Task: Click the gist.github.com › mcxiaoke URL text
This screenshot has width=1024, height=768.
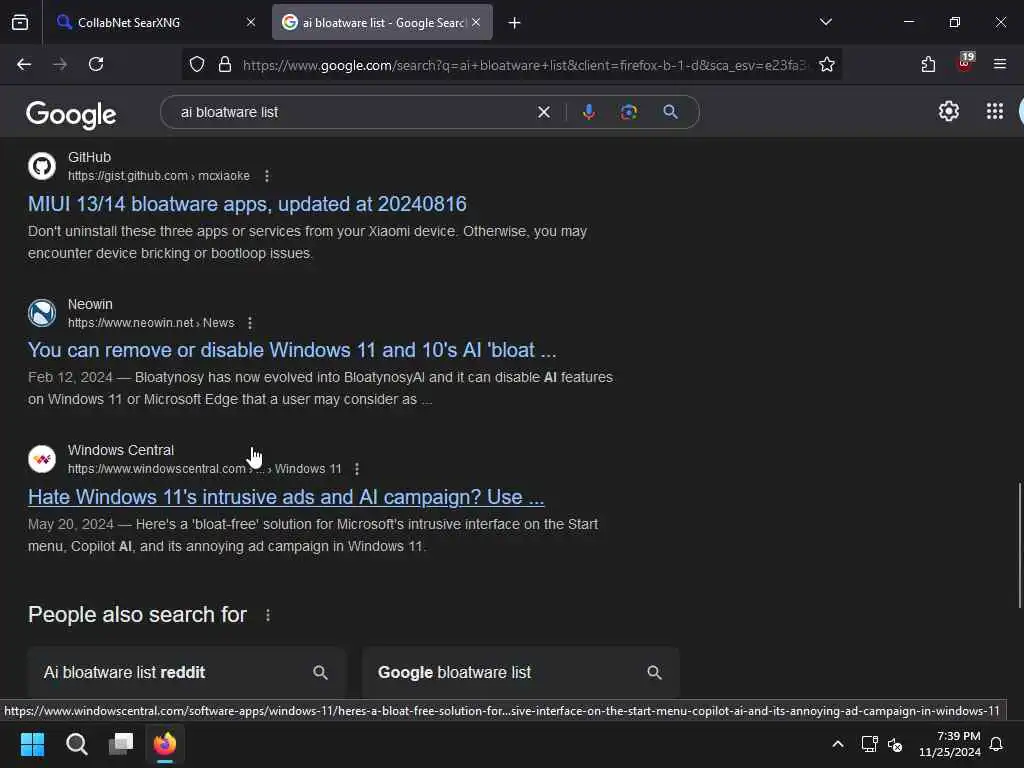Action: pyautogui.click(x=159, y=176)
